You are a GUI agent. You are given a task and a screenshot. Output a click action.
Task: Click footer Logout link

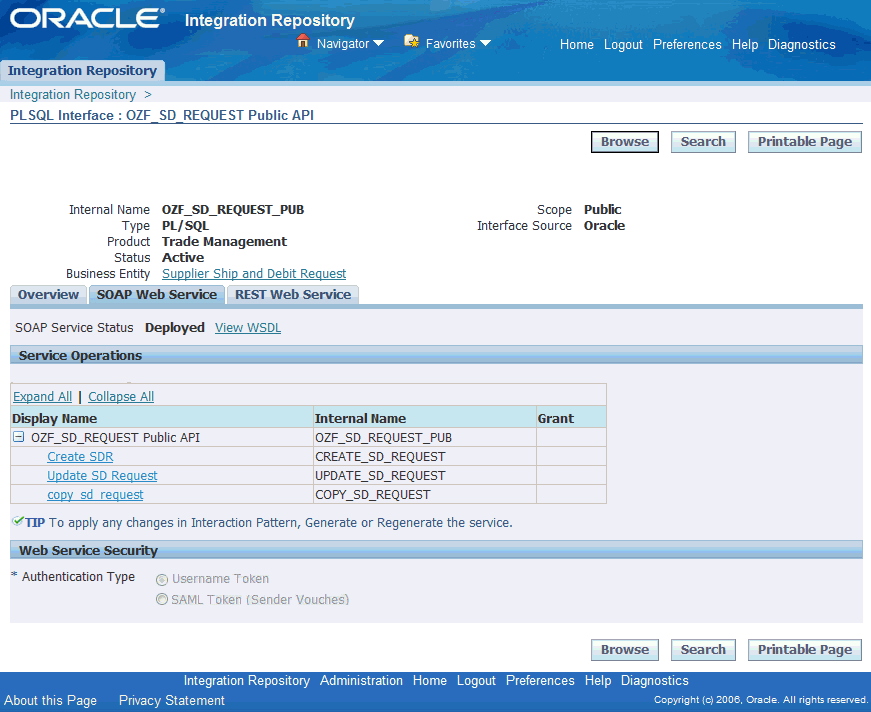[476, 680]
